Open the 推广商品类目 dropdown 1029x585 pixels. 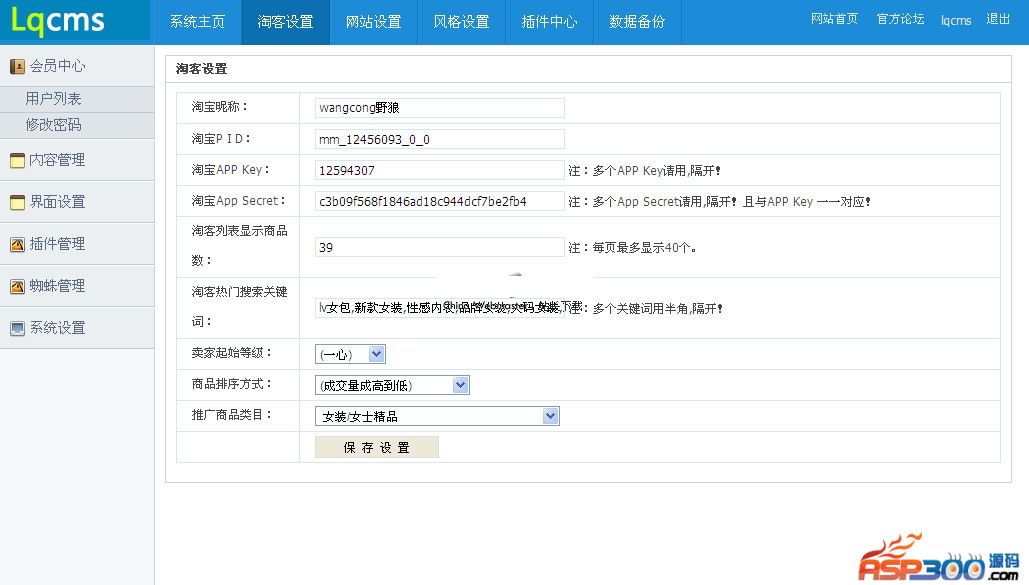click(437, 416)
